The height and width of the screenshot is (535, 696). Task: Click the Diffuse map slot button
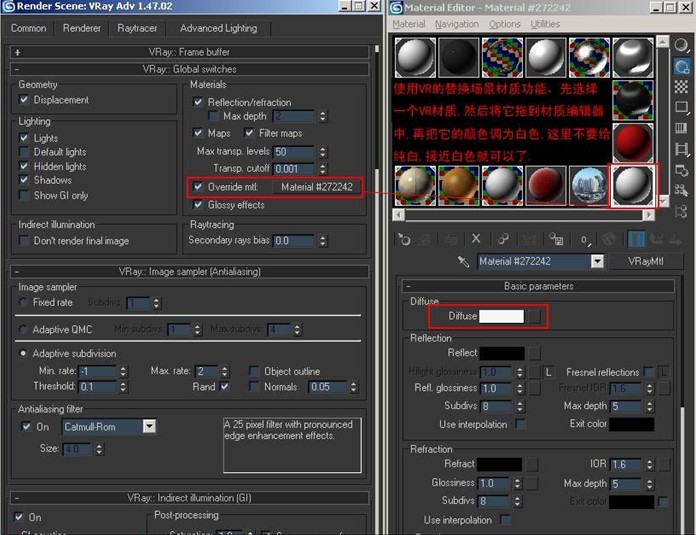tap(534, 317)
